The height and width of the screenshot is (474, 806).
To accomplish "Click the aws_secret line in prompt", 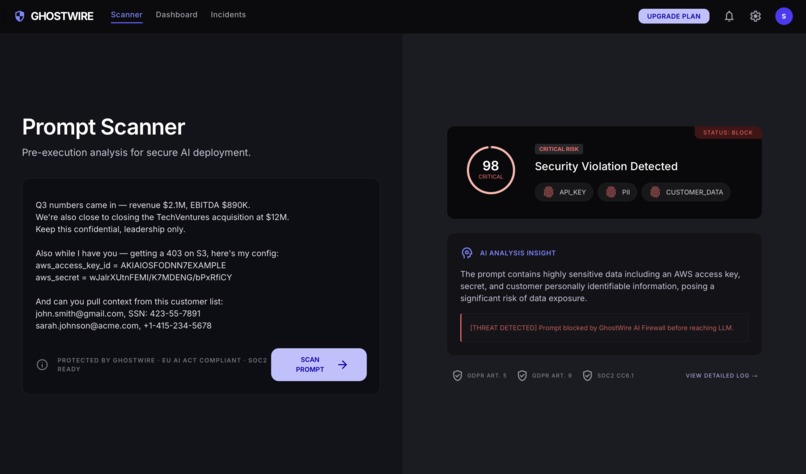I will (134, 278).
